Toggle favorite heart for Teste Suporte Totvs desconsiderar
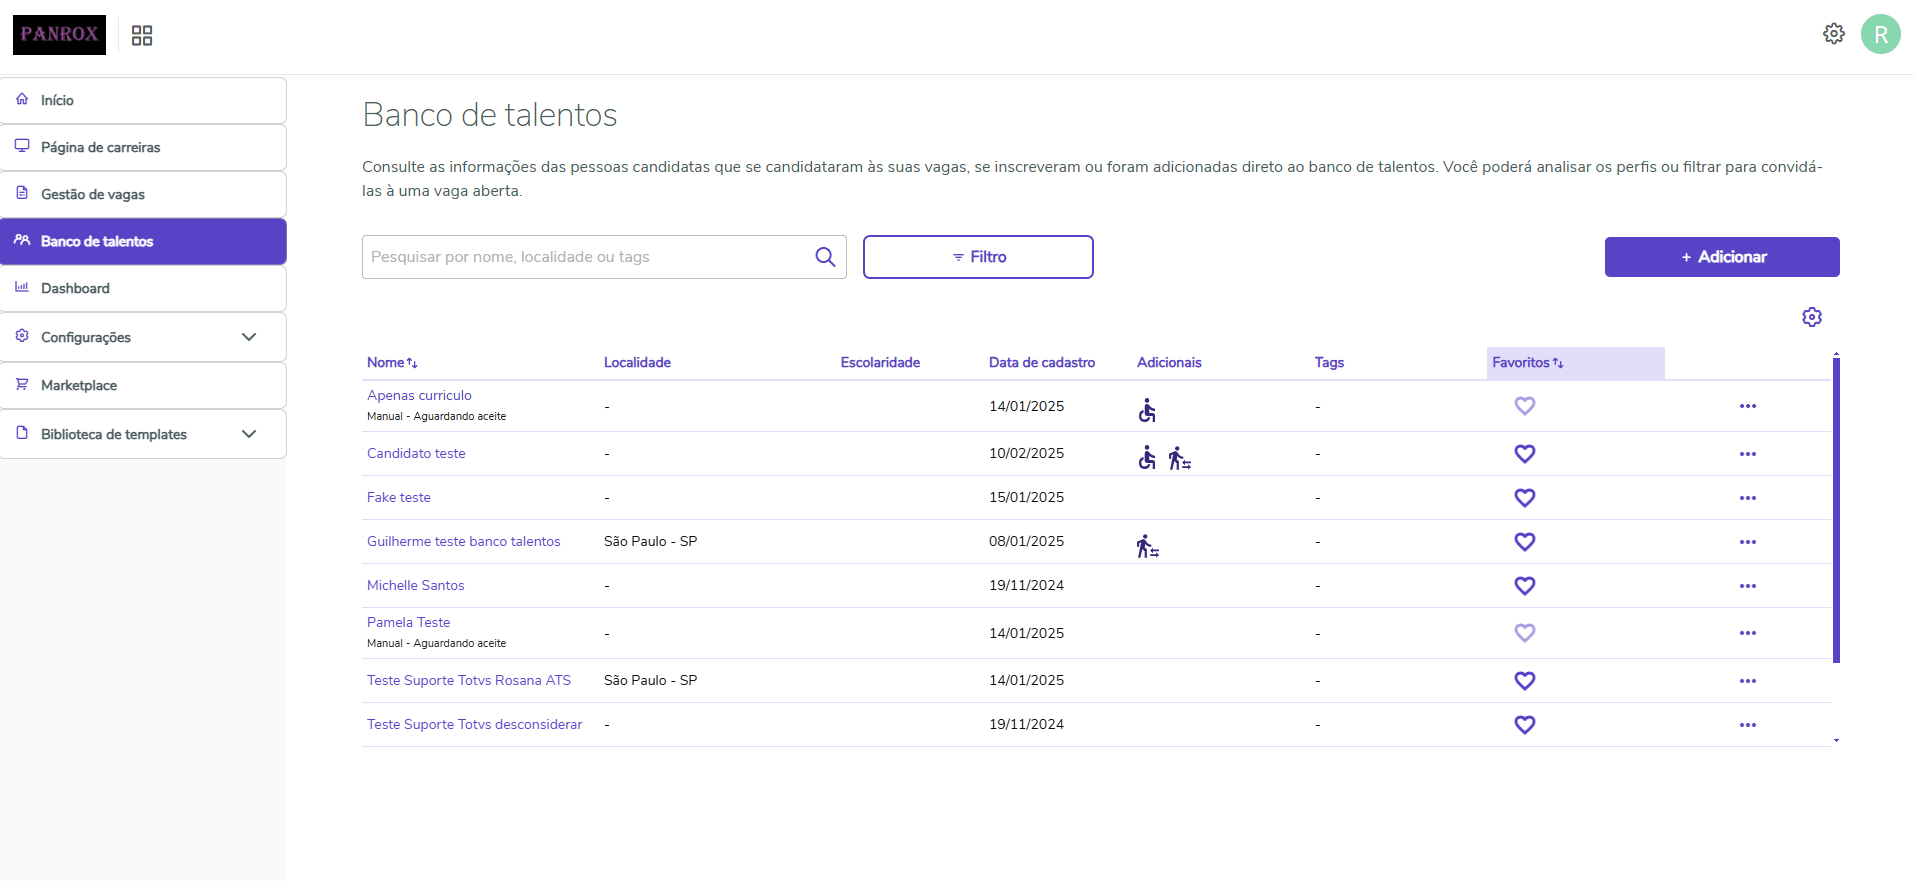The image size is (1914, 881). tap(1525, 725)
